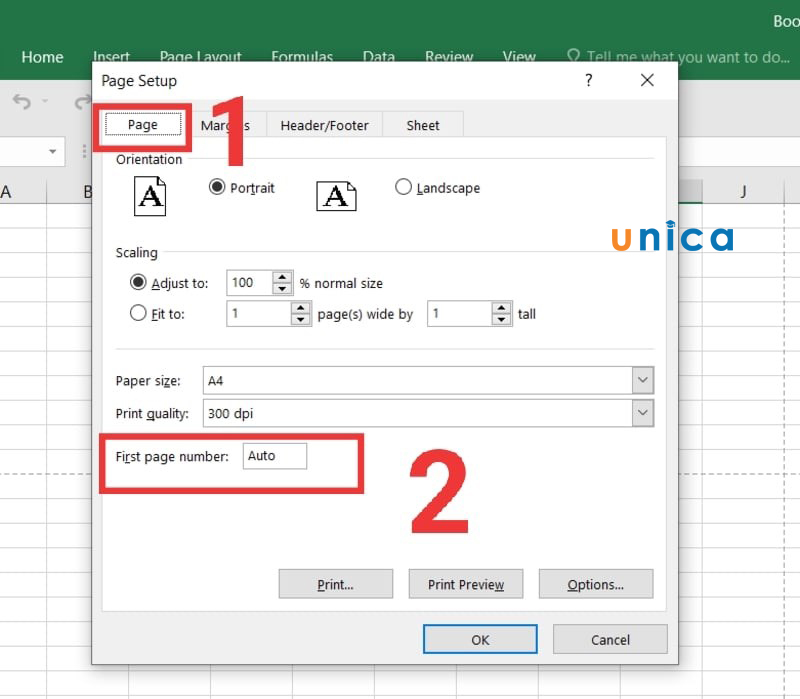Confirm with the OK button
The width and height of the screenshot is (800, 699).
[480, 639]
